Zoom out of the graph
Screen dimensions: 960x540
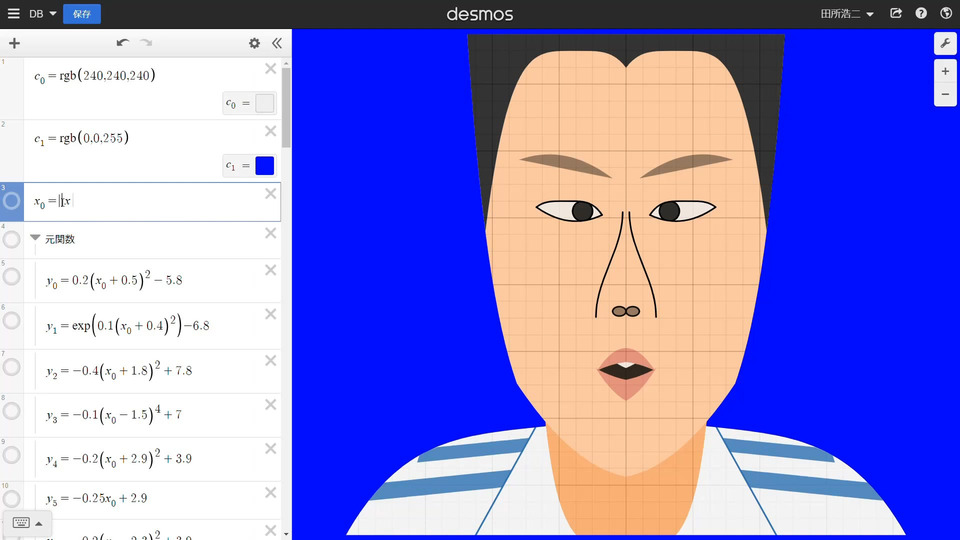click(x=945, y=94)
